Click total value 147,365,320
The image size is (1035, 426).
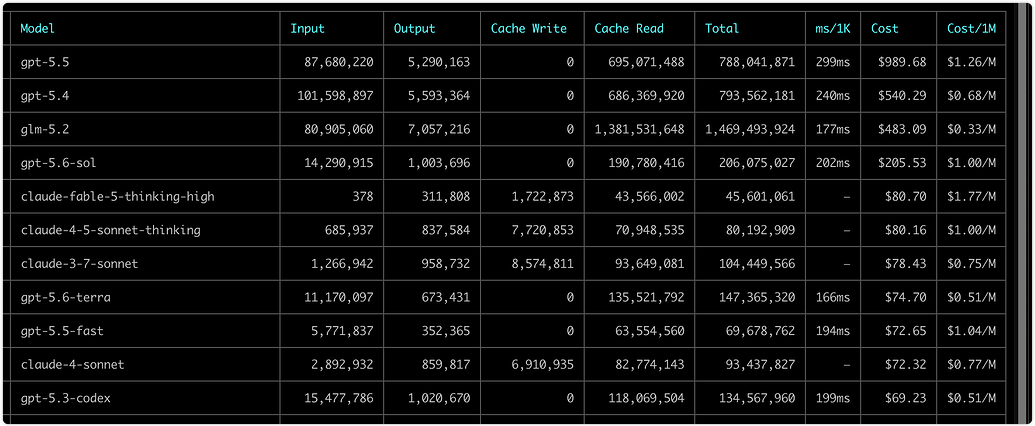tap(757, 297)
